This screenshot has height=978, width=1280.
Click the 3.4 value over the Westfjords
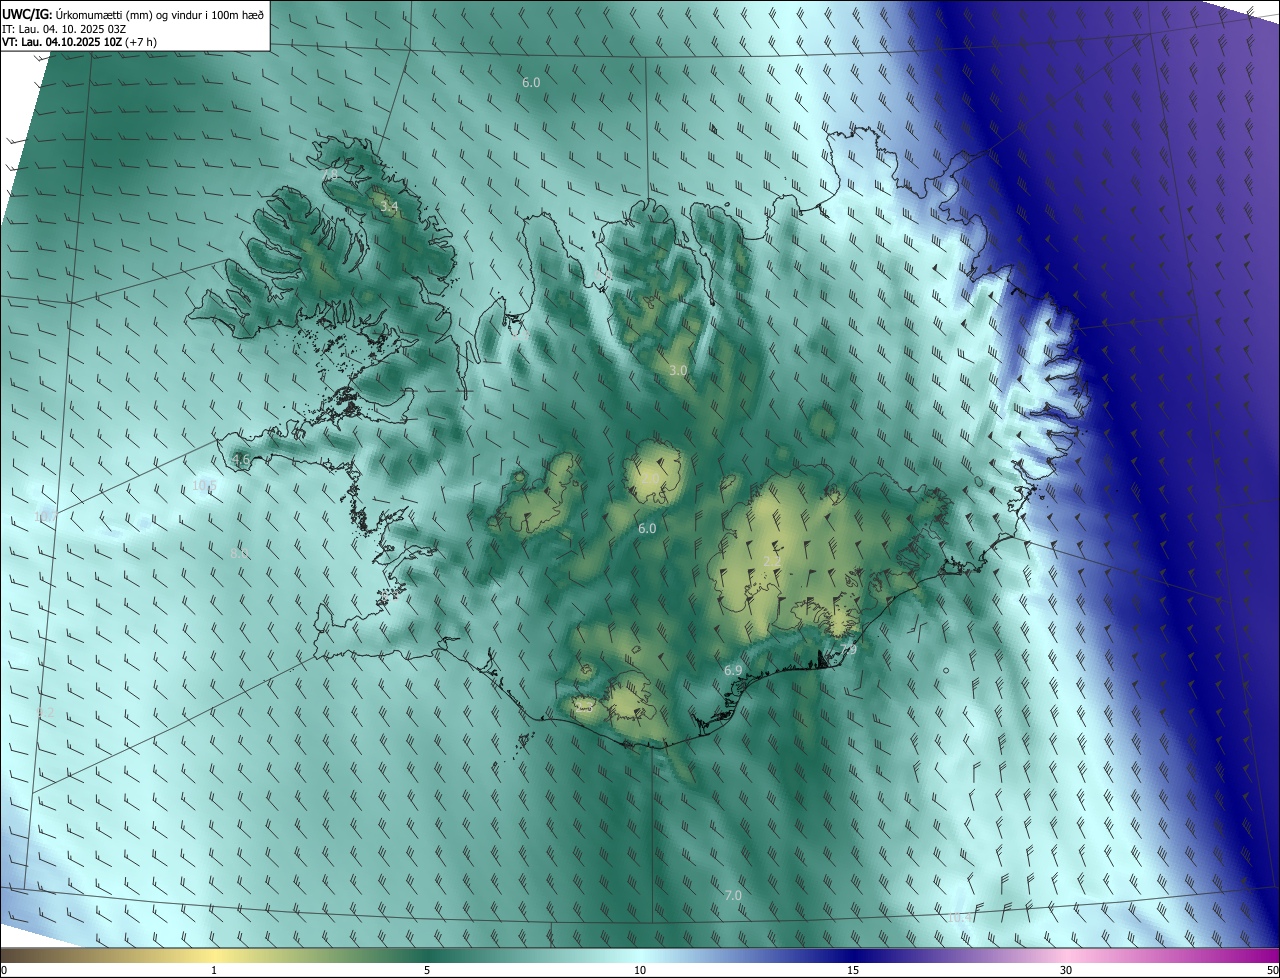pos(389,207)
